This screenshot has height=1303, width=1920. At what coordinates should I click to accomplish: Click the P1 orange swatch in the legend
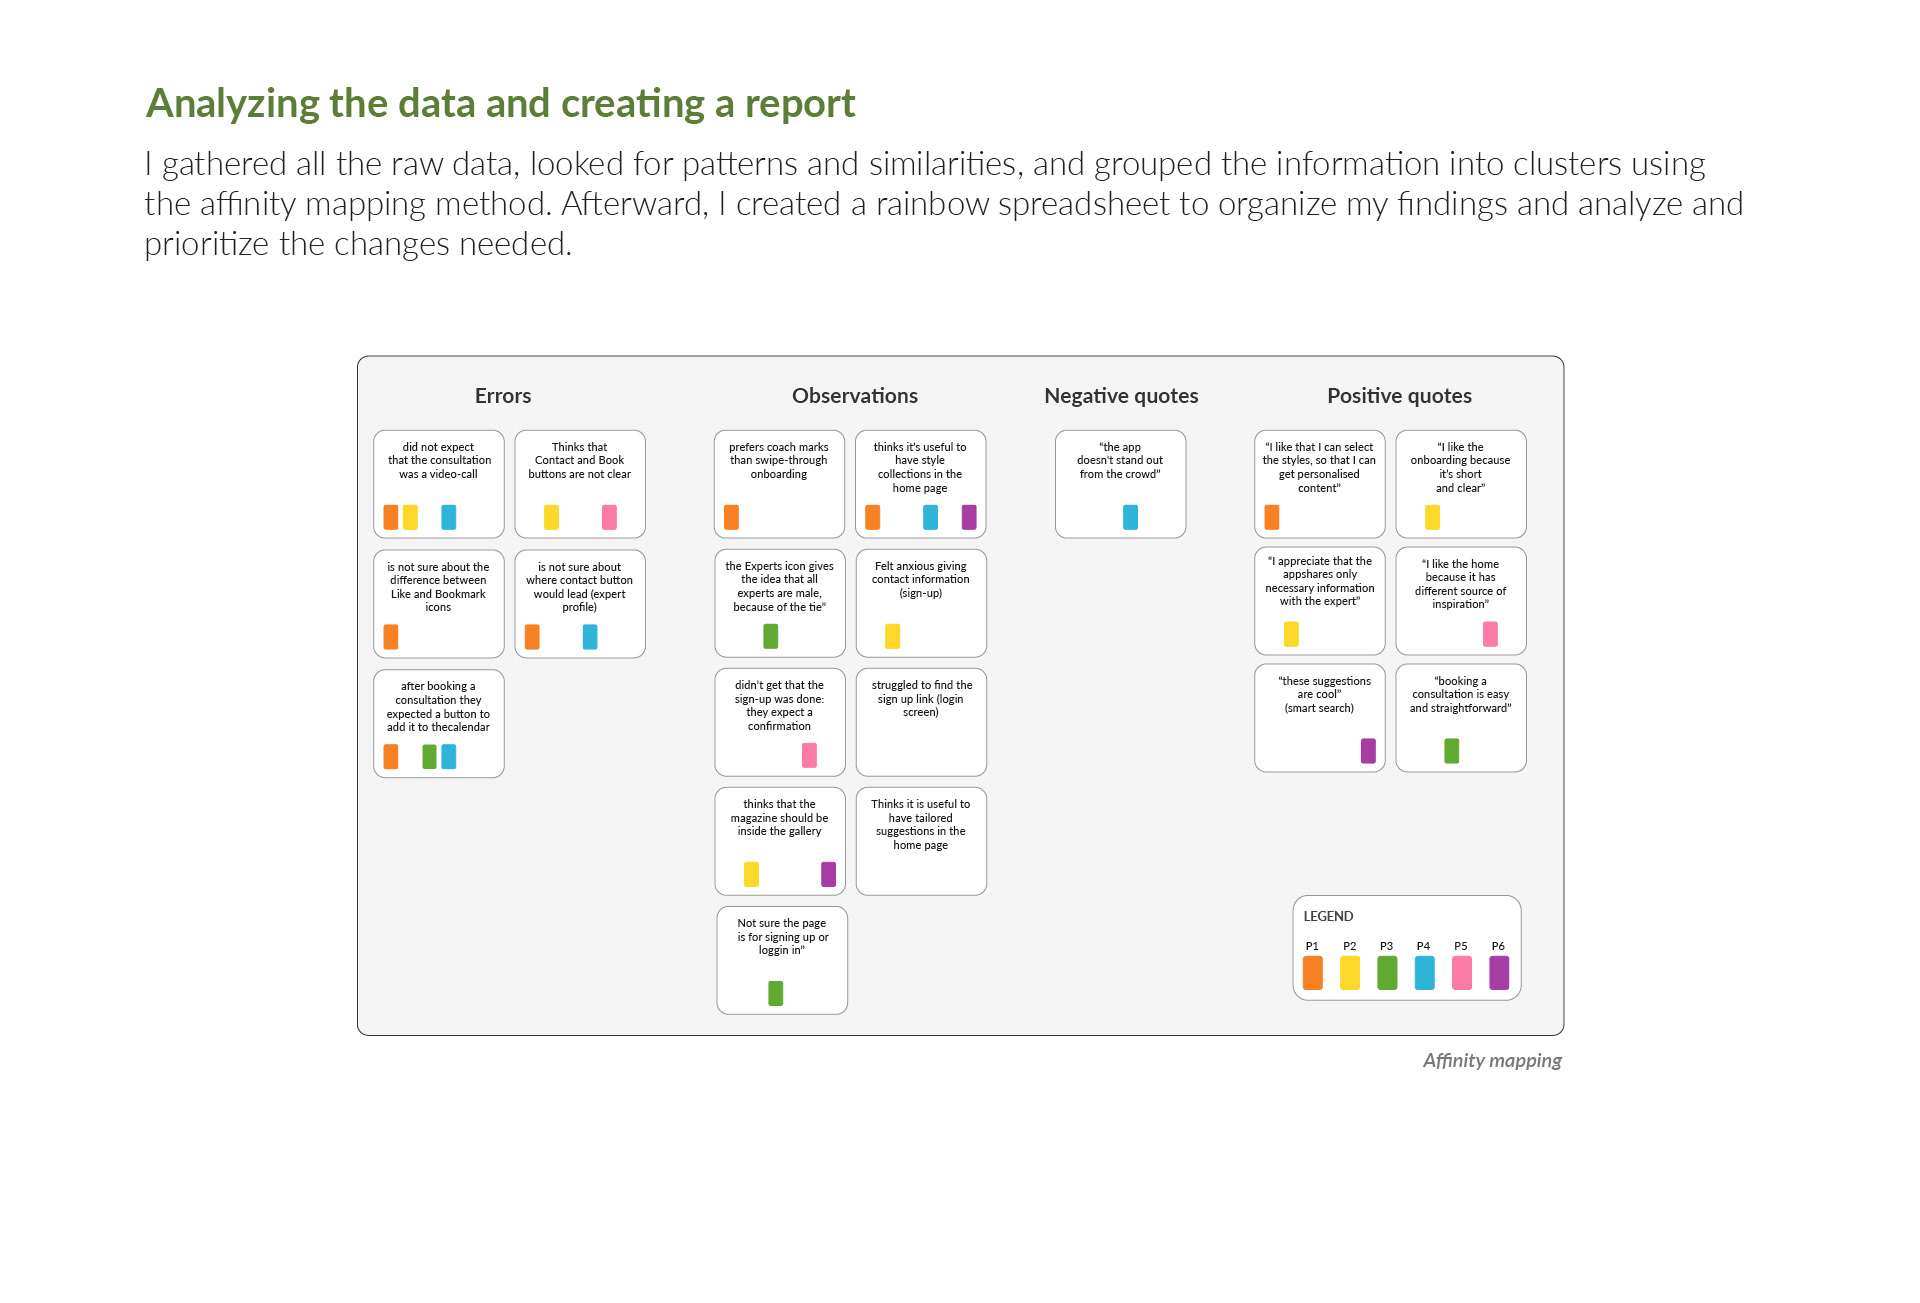[x=1312, y=973]
